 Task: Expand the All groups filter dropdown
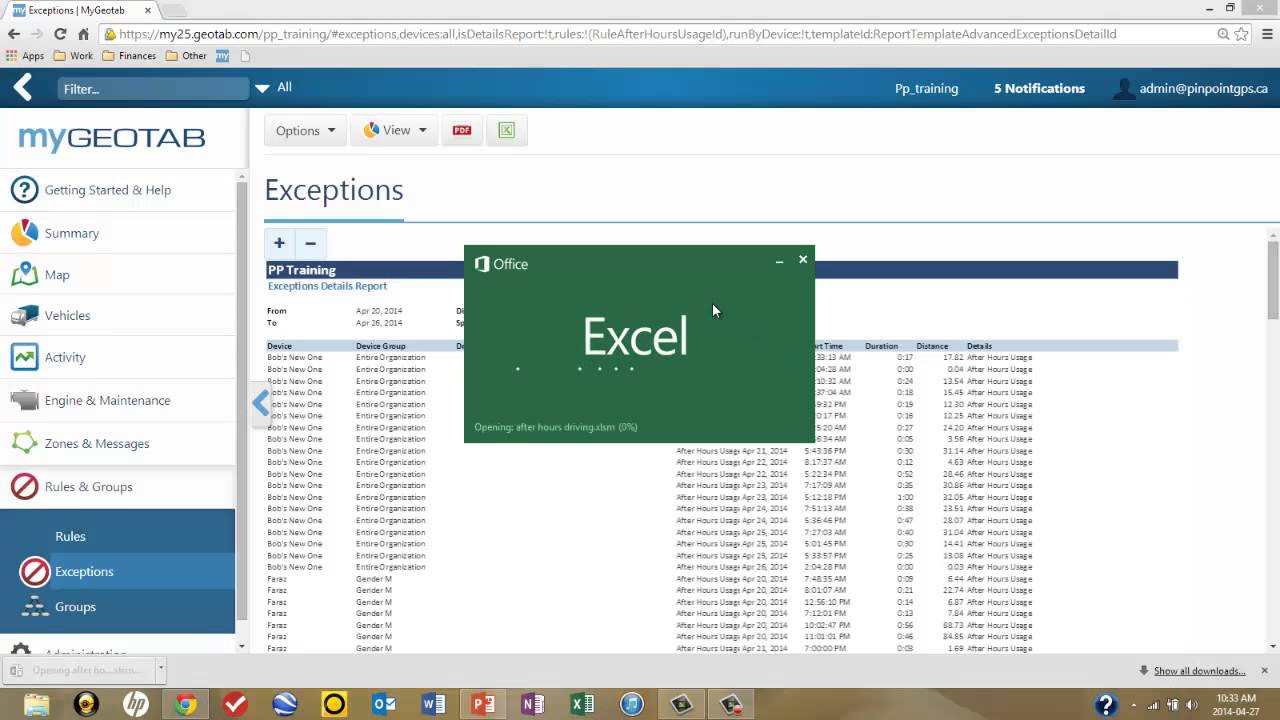273,87
